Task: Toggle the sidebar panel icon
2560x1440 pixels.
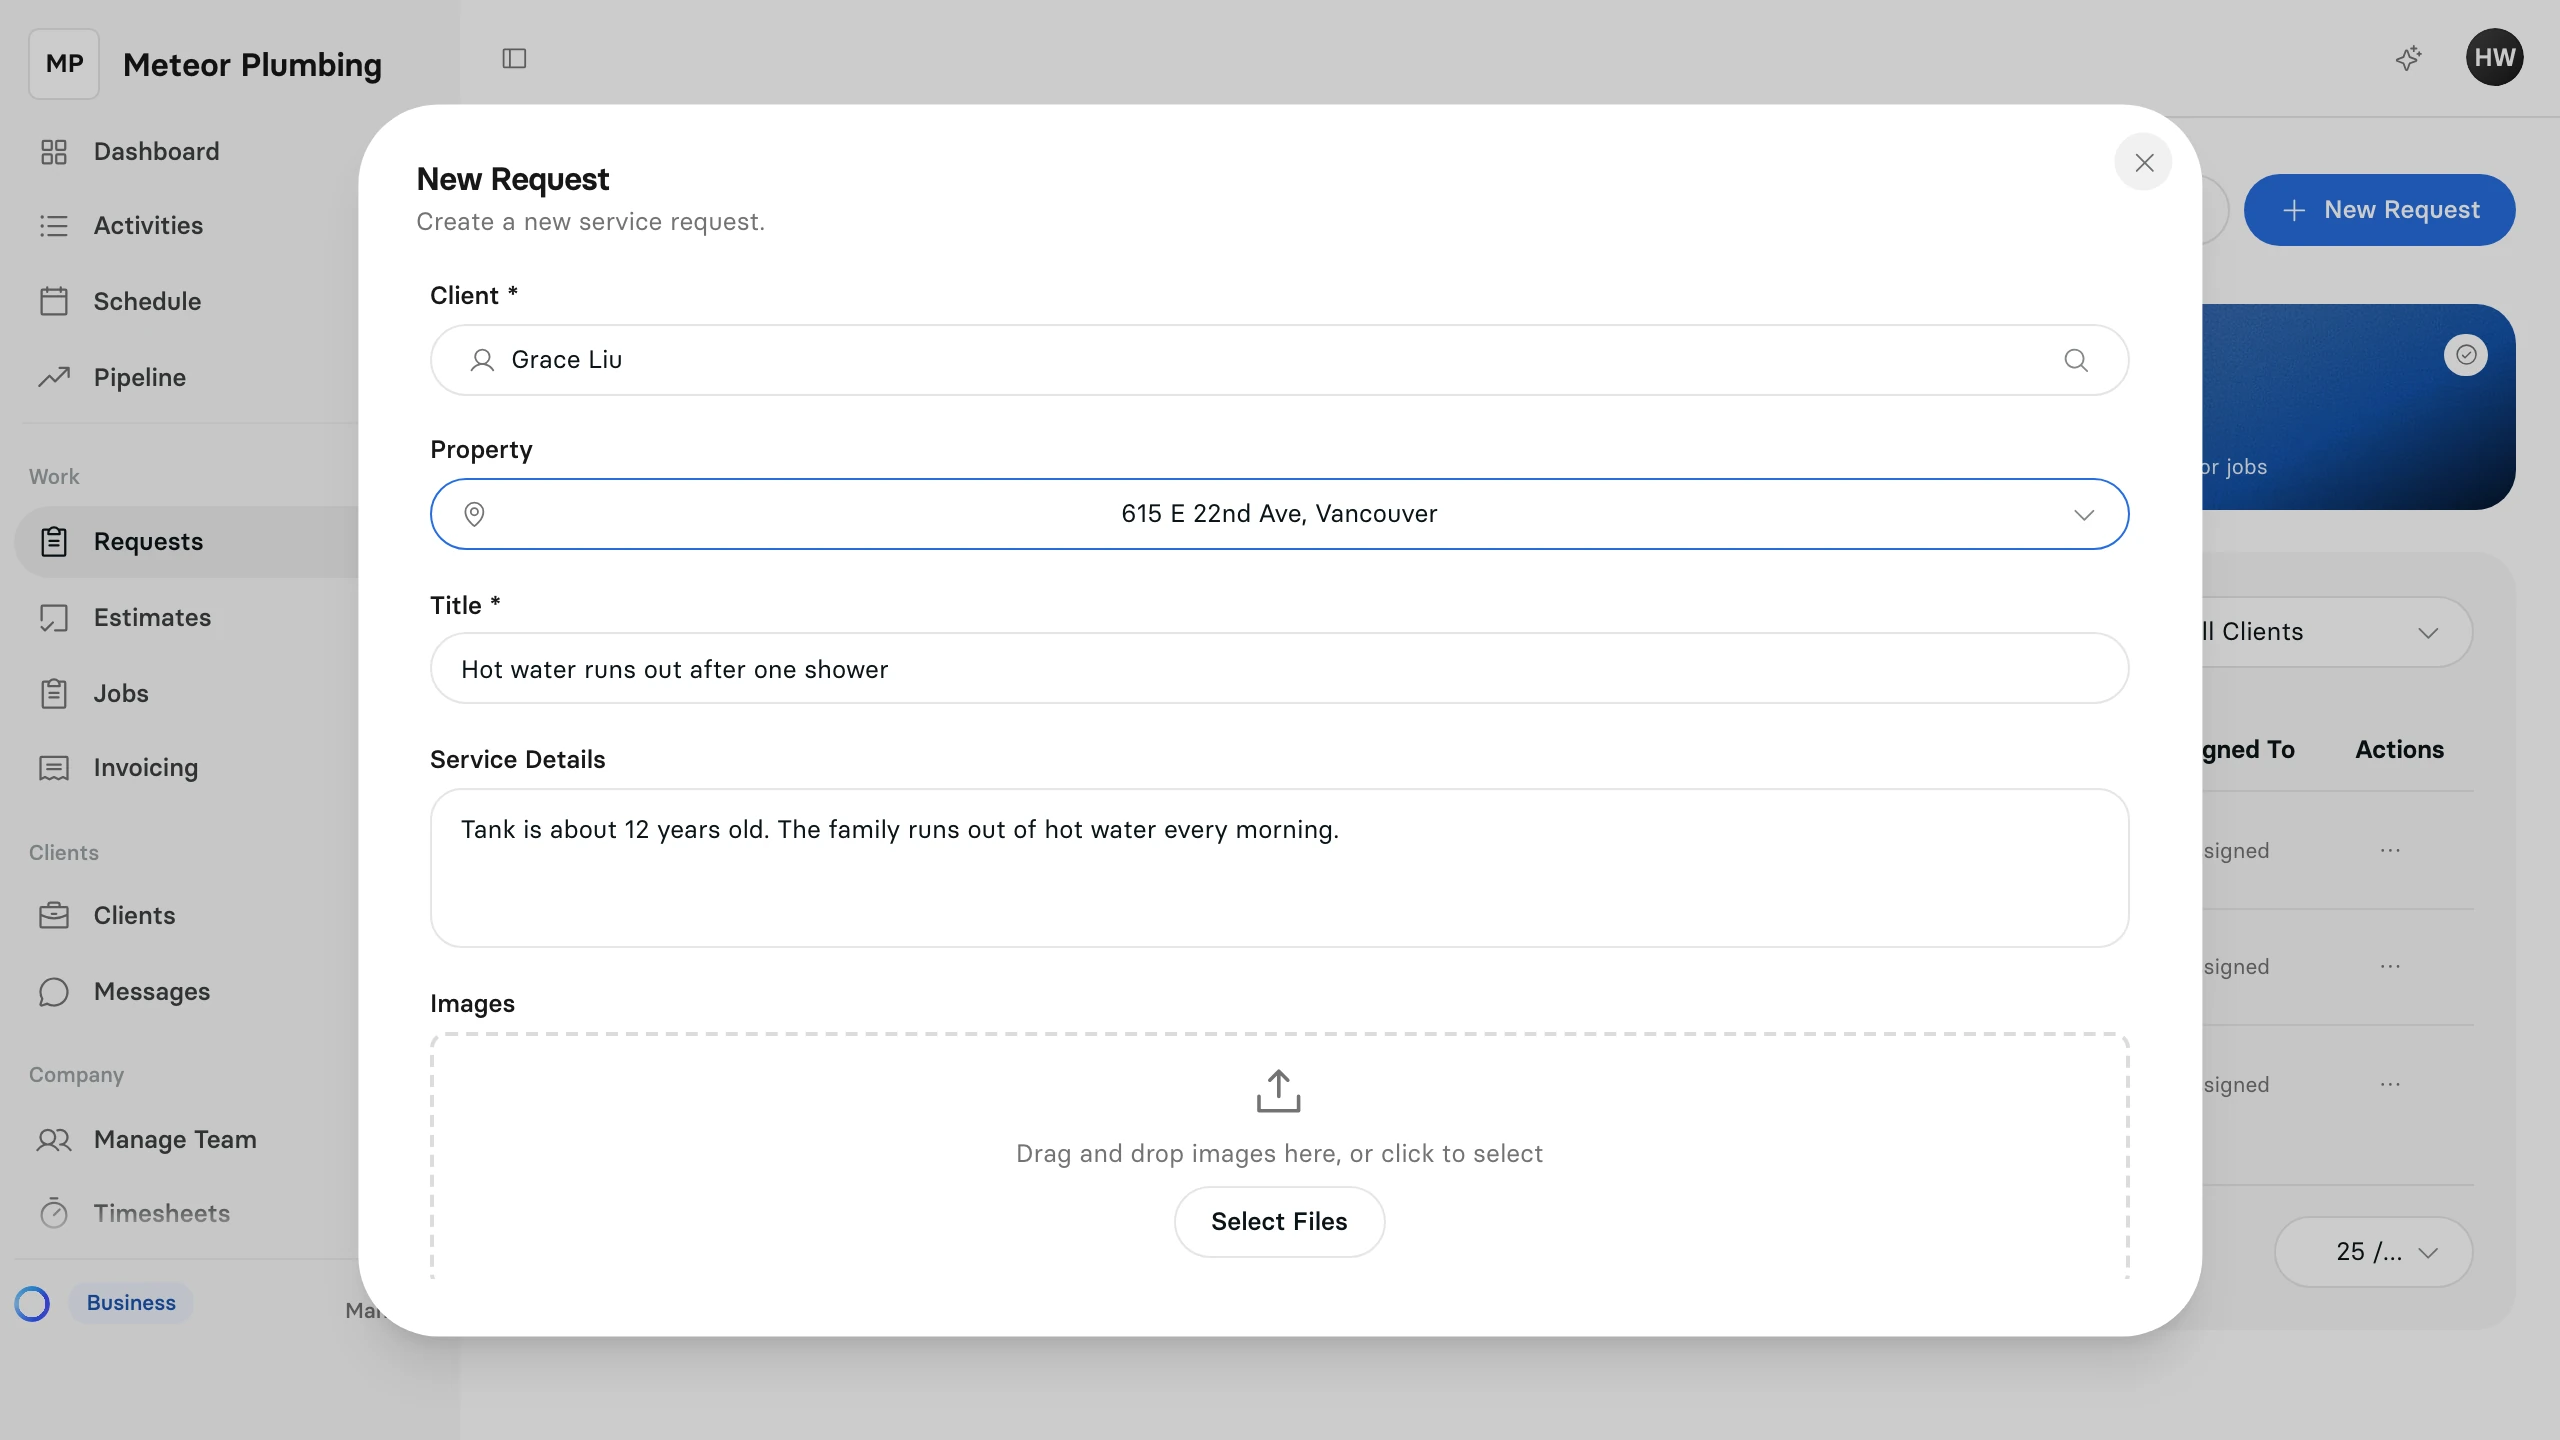Action: click(514, 58)
